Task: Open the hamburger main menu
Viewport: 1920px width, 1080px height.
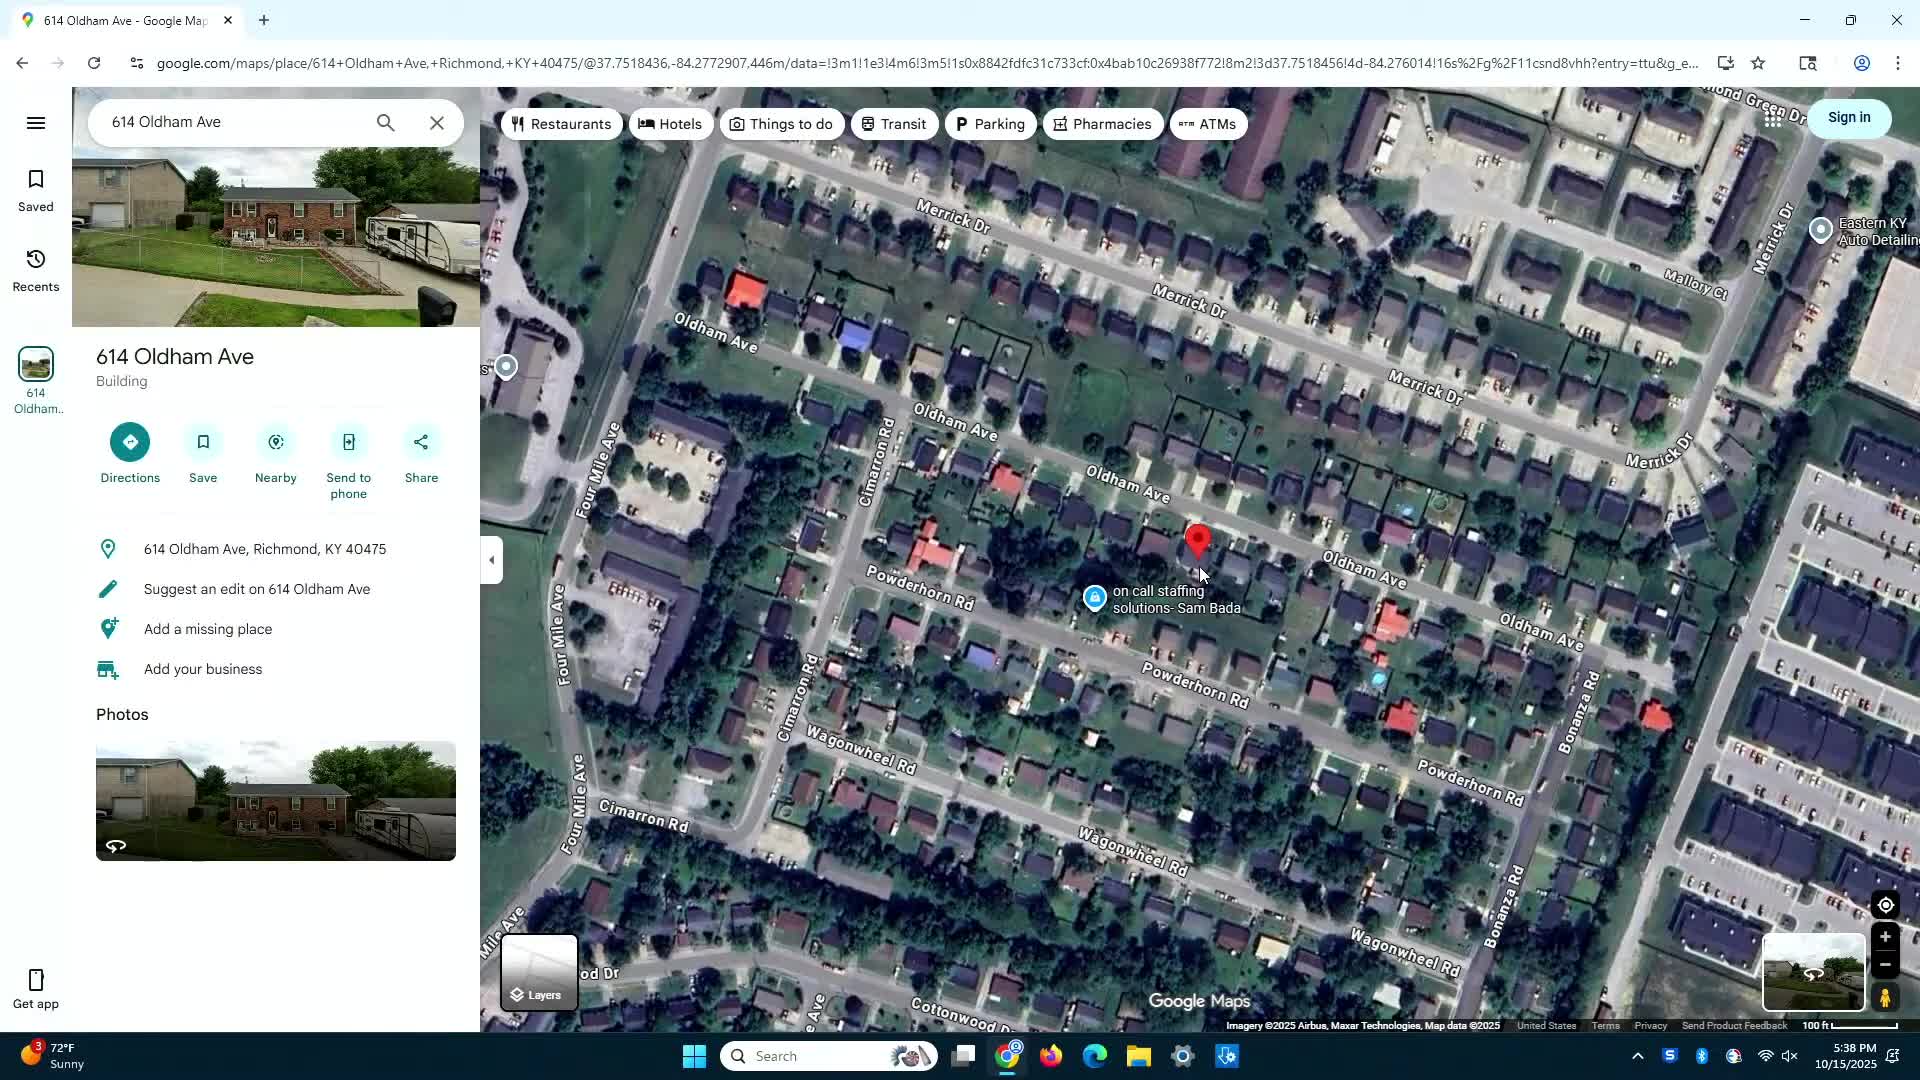Action: click(x=36, y=123)
